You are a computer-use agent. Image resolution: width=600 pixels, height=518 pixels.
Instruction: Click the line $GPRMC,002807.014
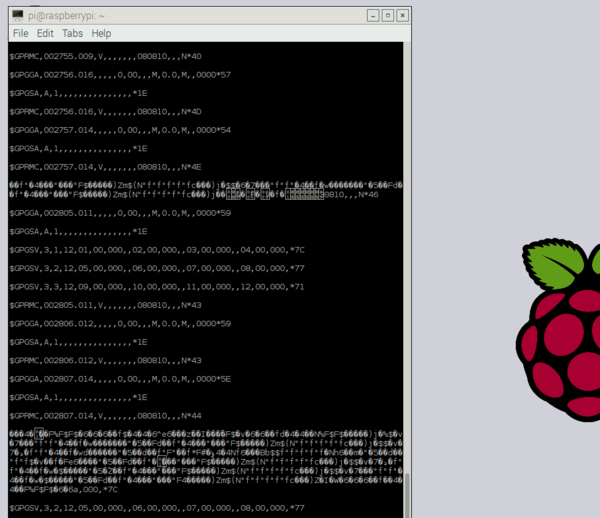click(105, 416)
